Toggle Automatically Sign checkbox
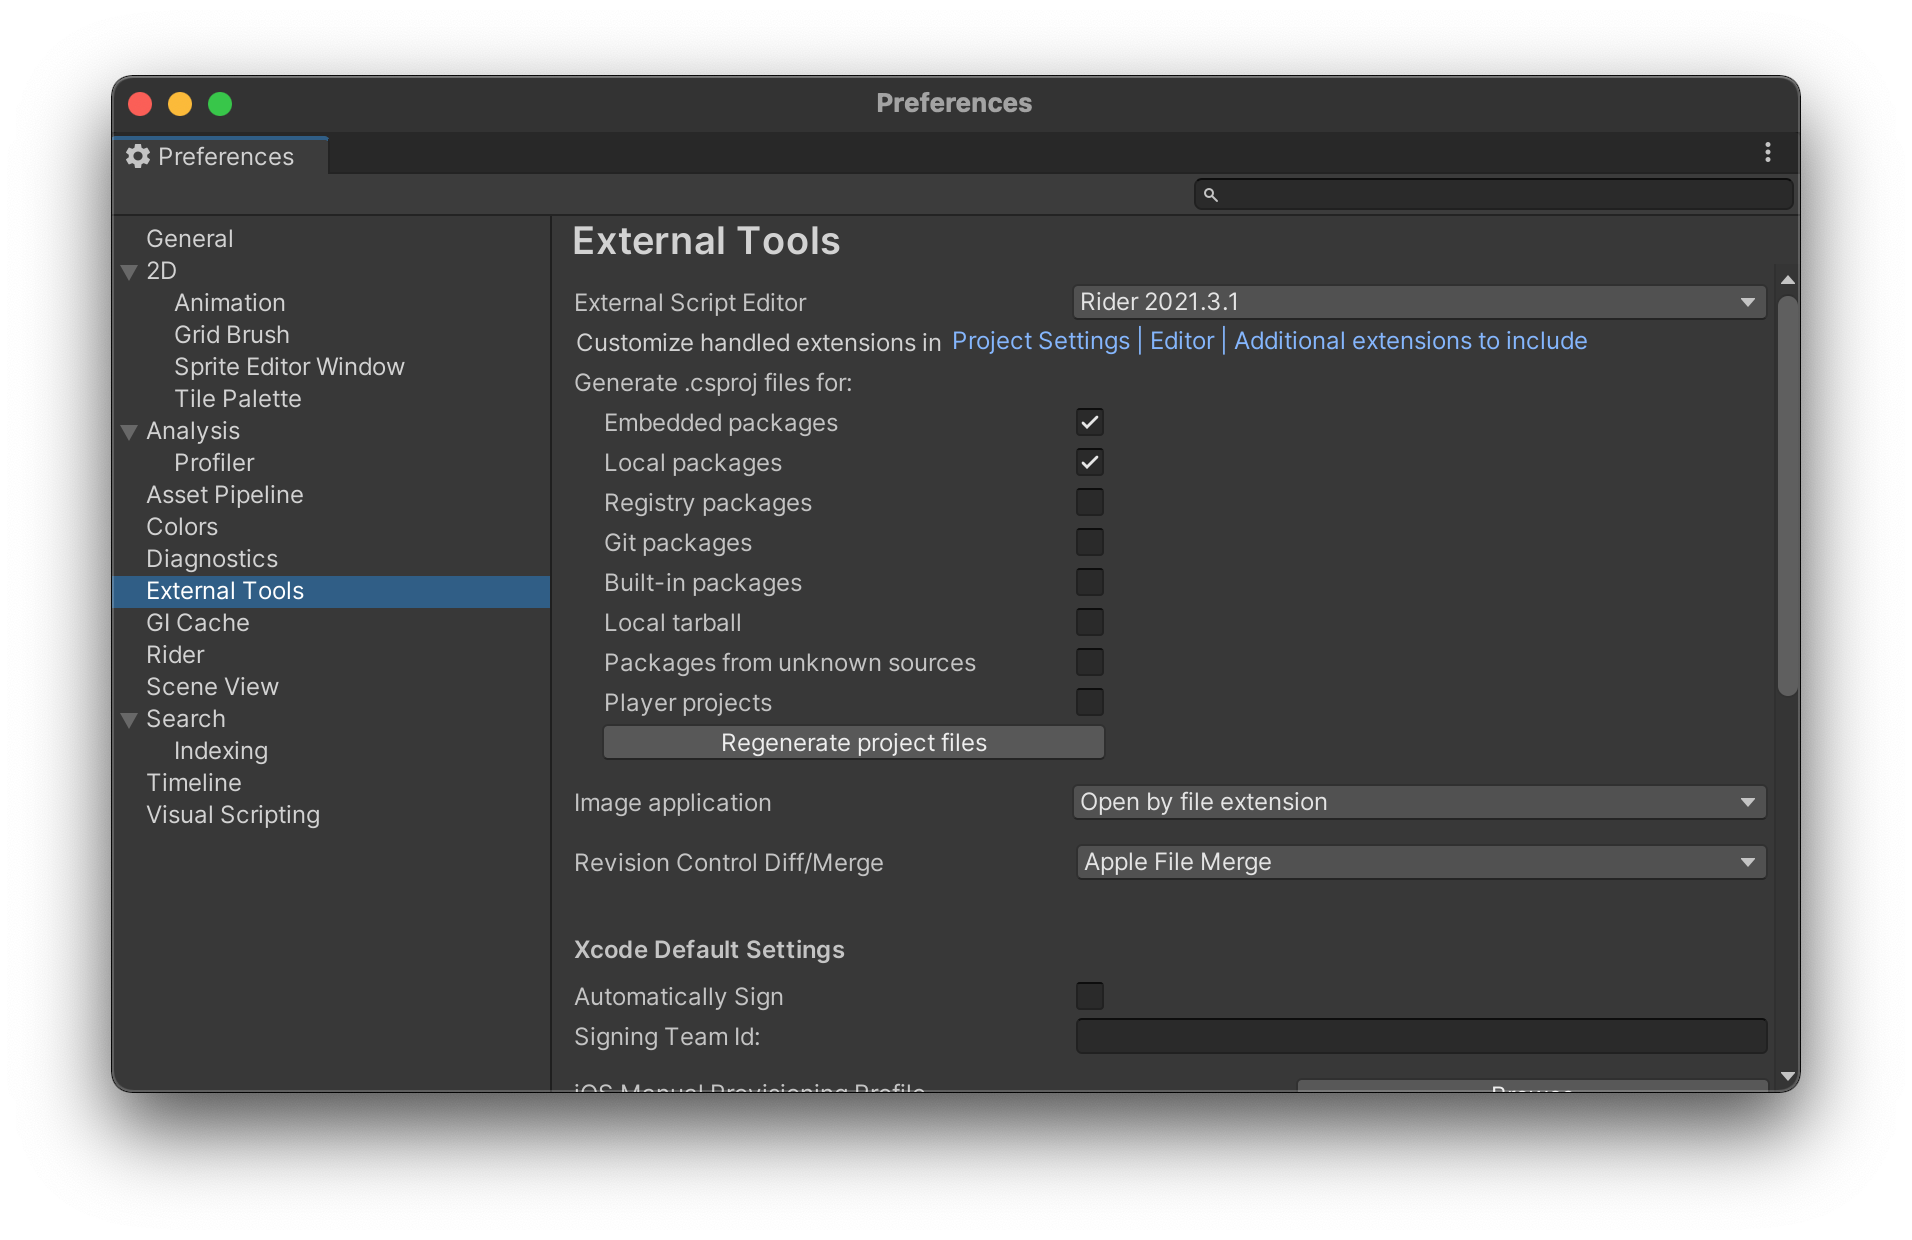Screen dimensions: 1912x1240 pos(1089,996)
